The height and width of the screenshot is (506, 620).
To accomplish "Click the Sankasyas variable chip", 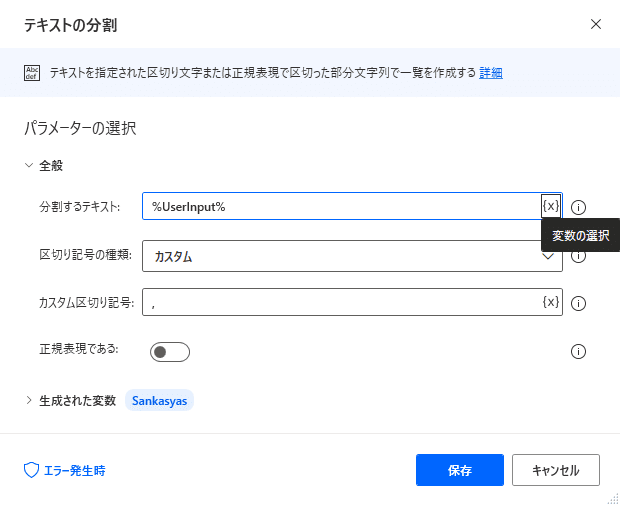I will pyautogui.click(x=159, y=400).
